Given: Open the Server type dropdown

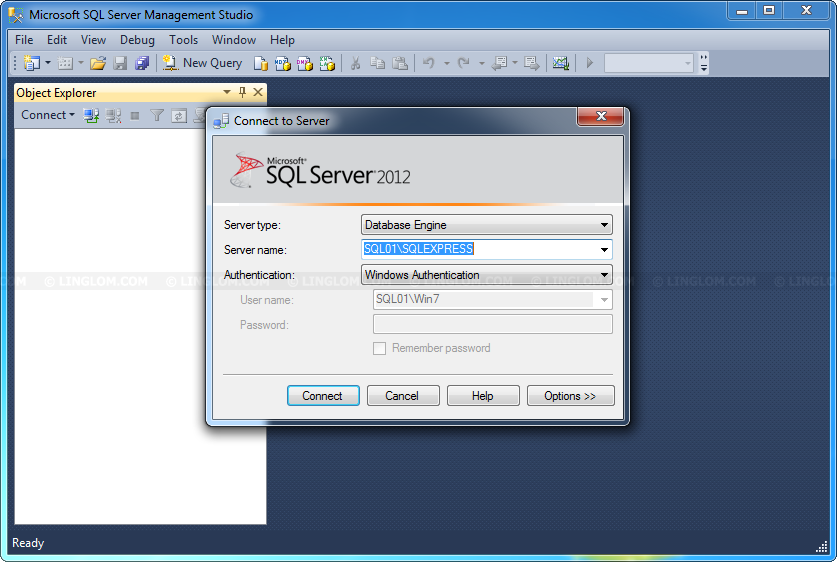Looking at the screenshot, I should point(486,225).
